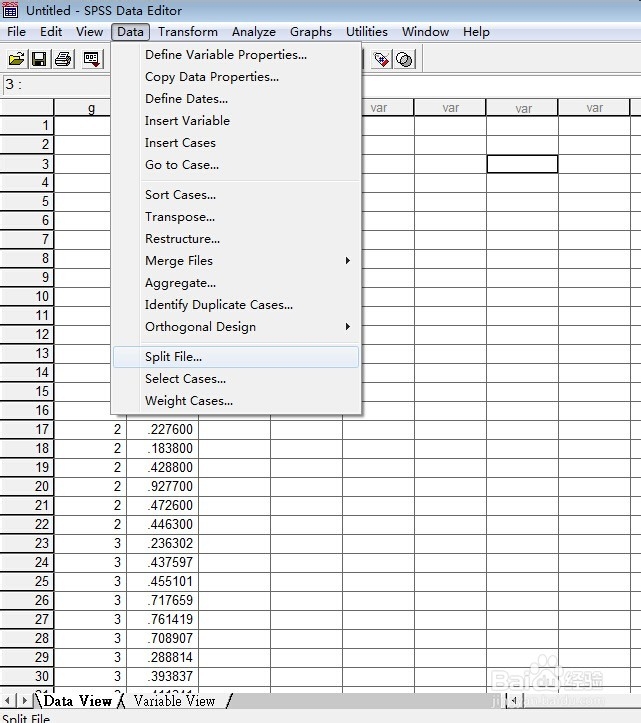641x723 pixels.
Task: Choose Define Dates menu item
Action: tap(236, 99)
